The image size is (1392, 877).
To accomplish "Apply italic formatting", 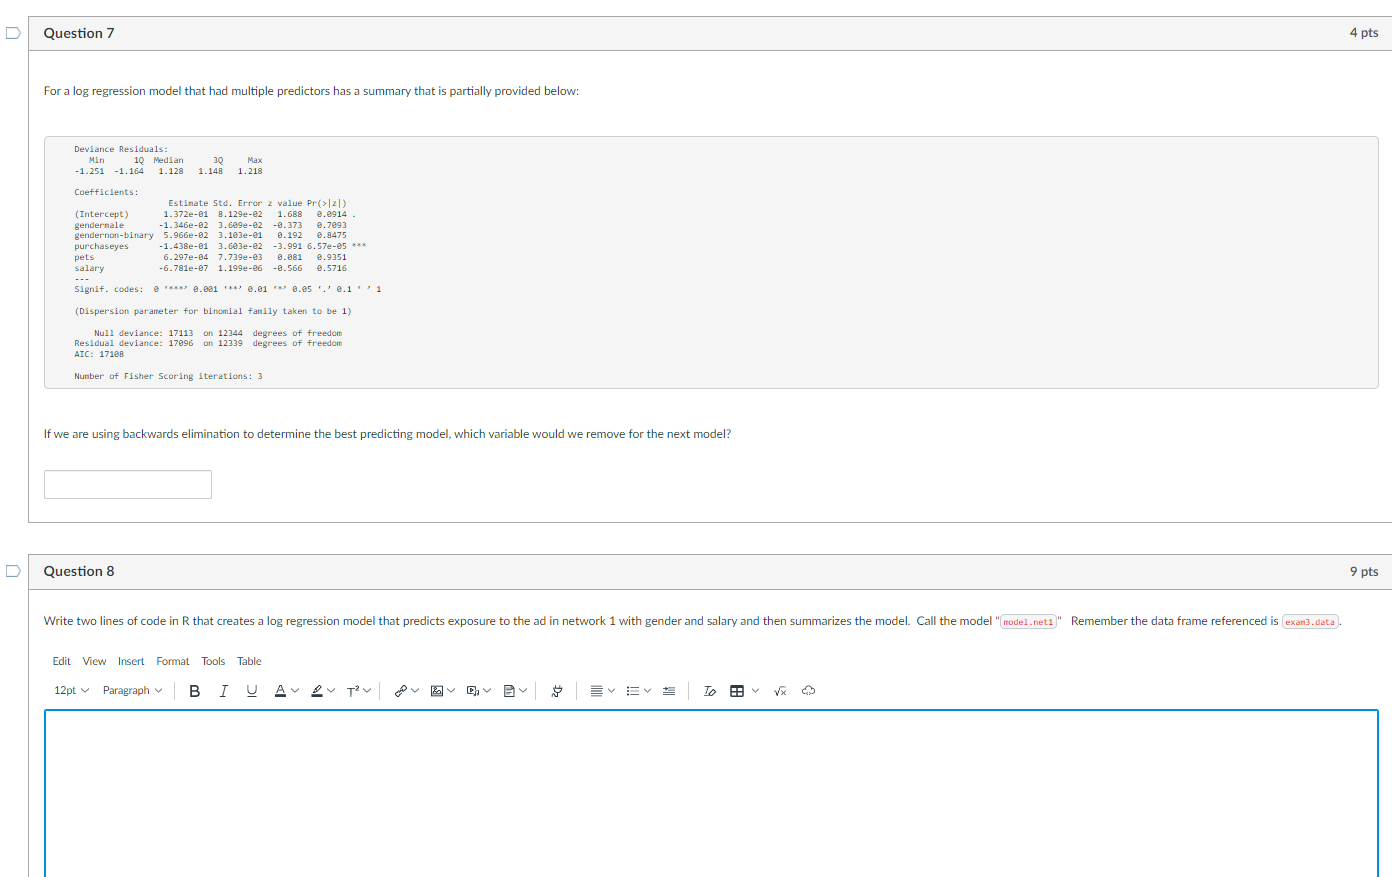I will coord(224,690).
